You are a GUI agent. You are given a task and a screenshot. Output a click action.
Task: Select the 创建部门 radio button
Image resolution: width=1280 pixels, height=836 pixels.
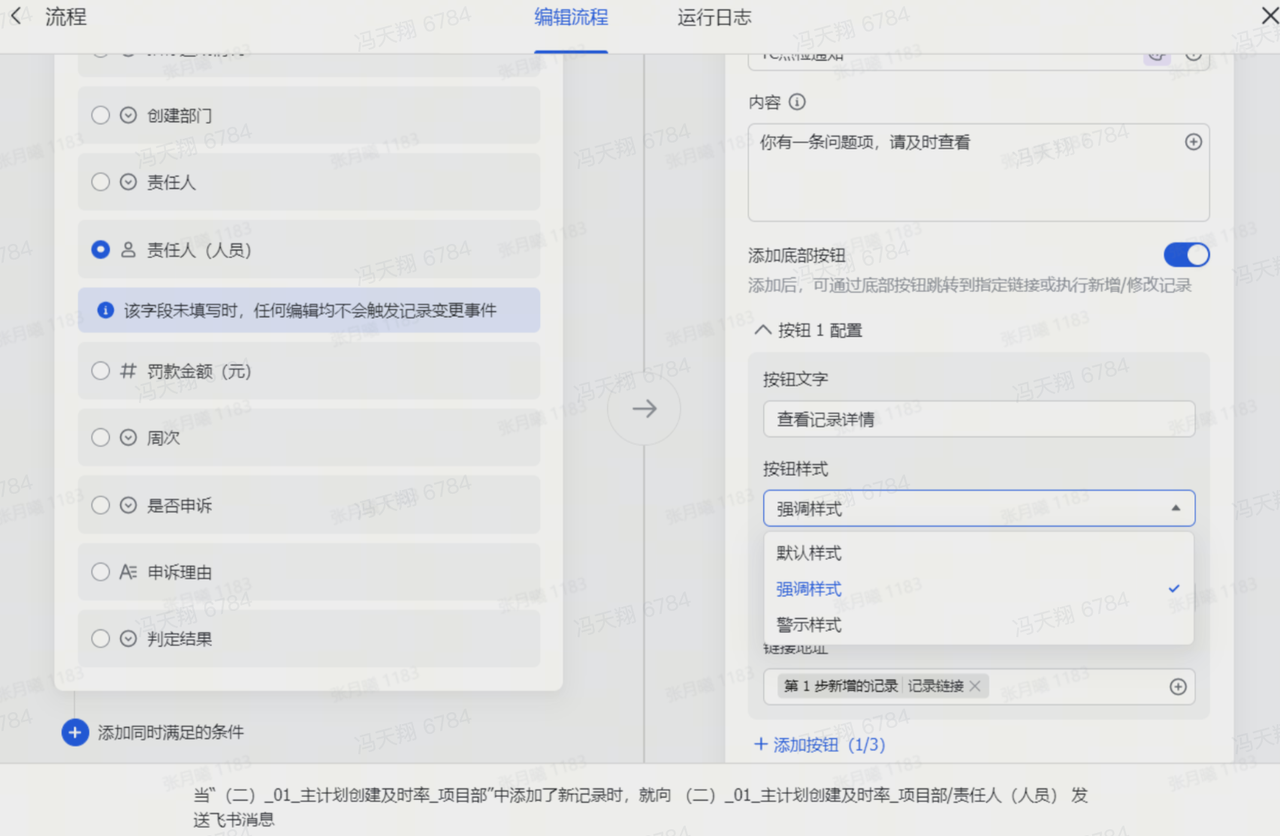[100, 115]
